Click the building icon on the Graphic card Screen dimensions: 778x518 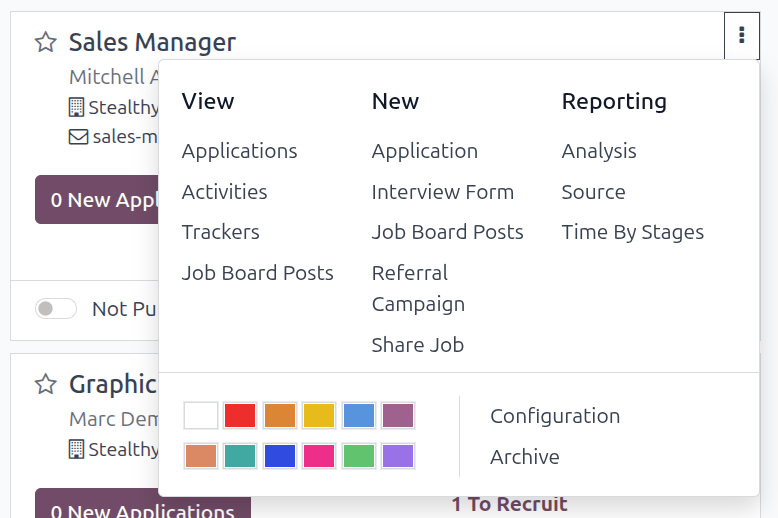76,449
